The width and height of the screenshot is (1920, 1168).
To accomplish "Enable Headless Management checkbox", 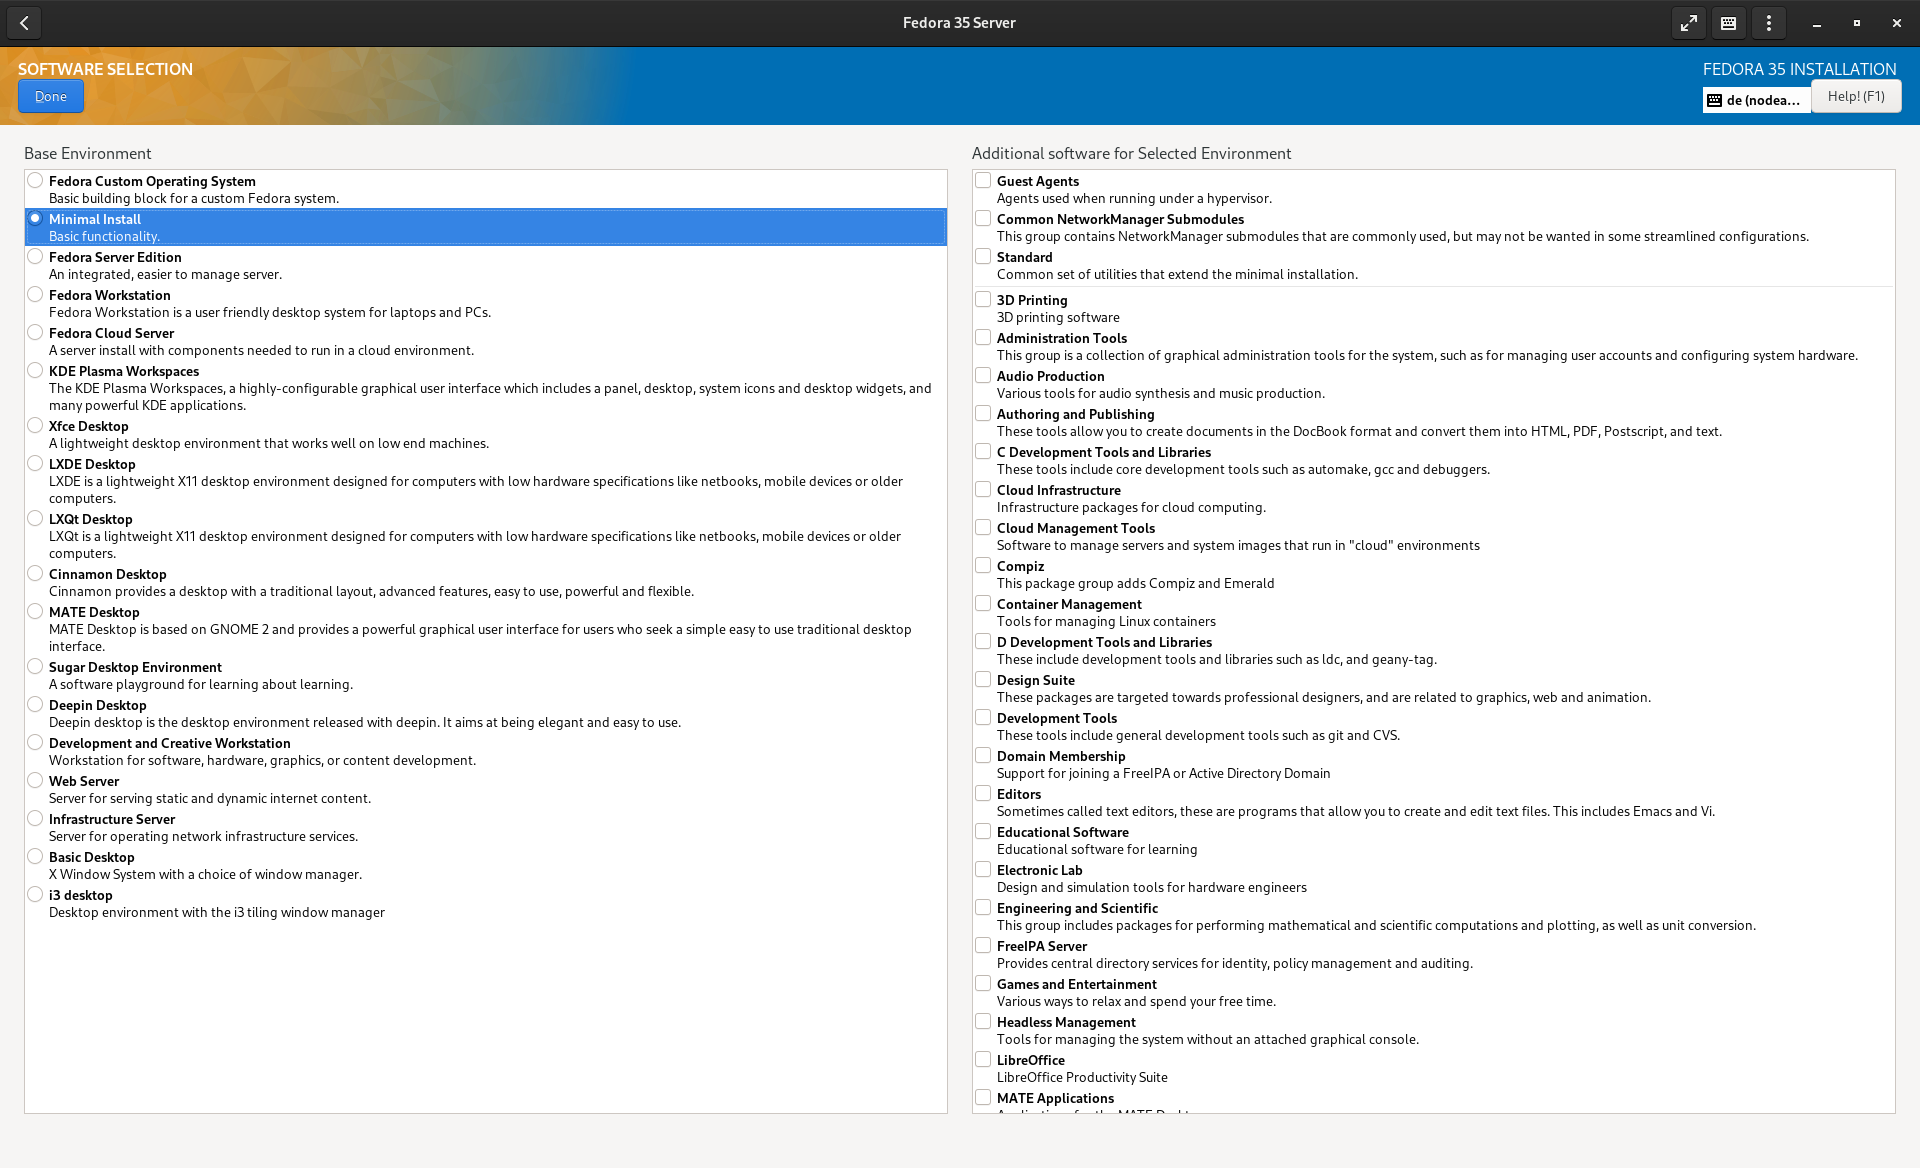I will coord(983,1022).
